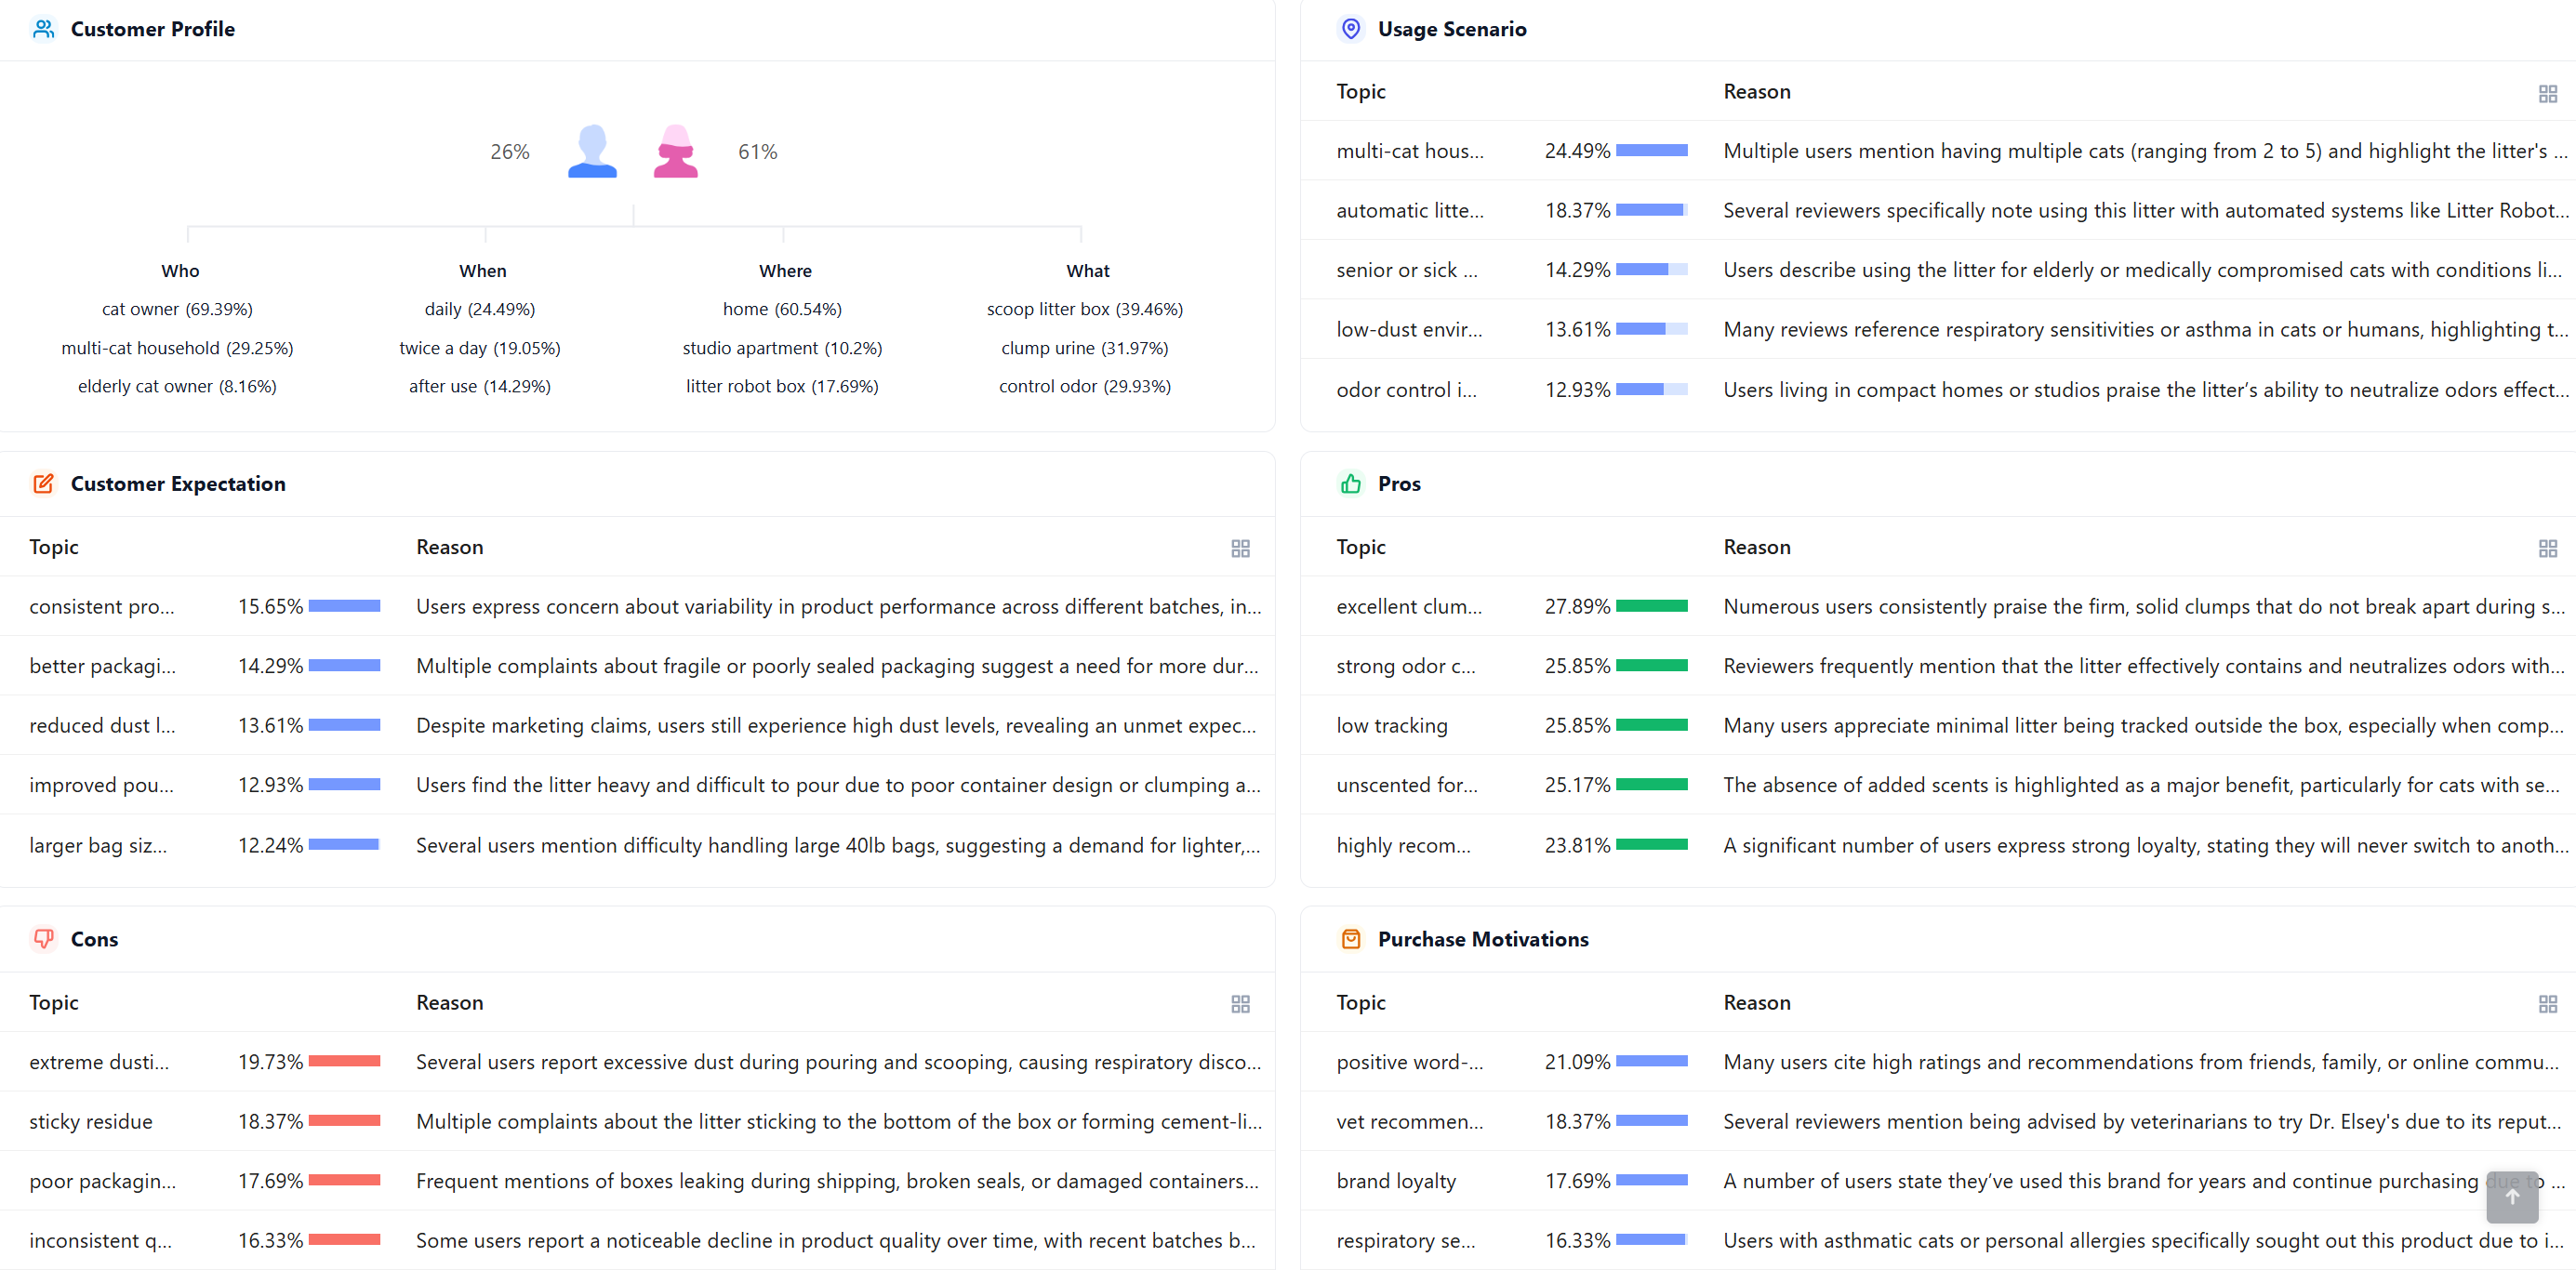The height and width of the screenshot is (1270, 2576).
Task: Click the 19.73% extreme dustiness red bar
Action: point(344,1061)
